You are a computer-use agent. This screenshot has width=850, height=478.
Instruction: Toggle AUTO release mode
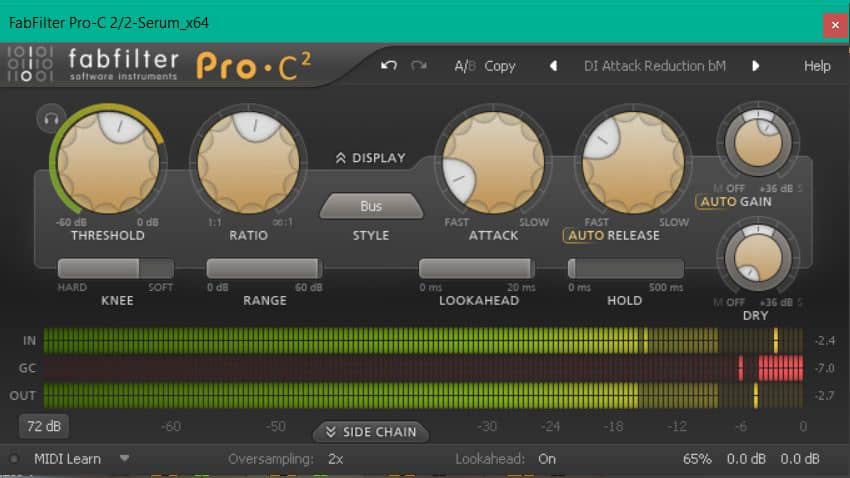(x=584, y=236)
